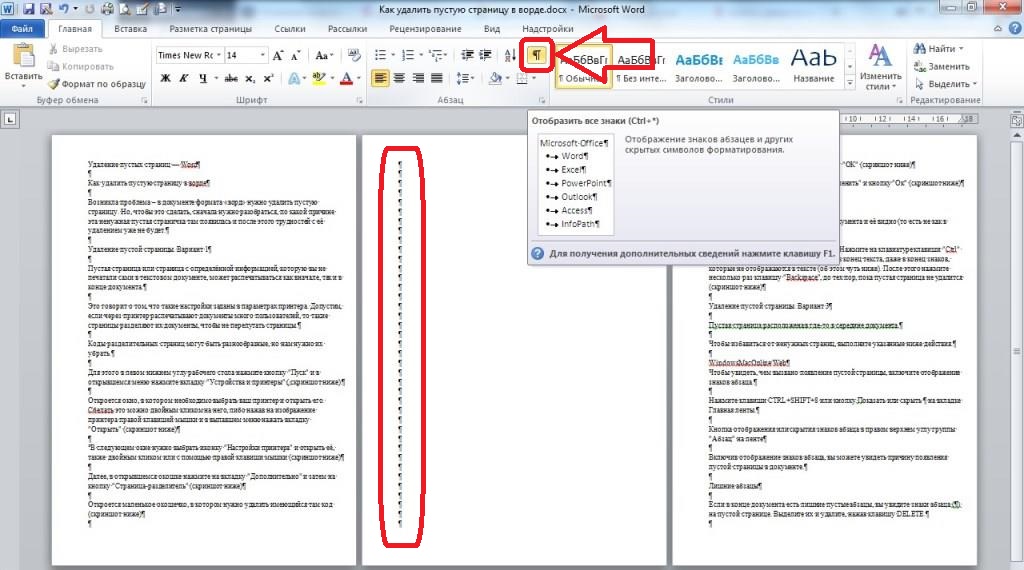Justify the text
Image resolution: width=1024 pixels, height=570 pixels.
point(437,78)
